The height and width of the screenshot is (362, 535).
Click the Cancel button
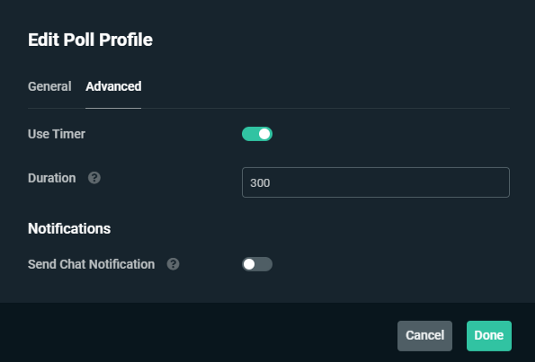coord(425,336)
